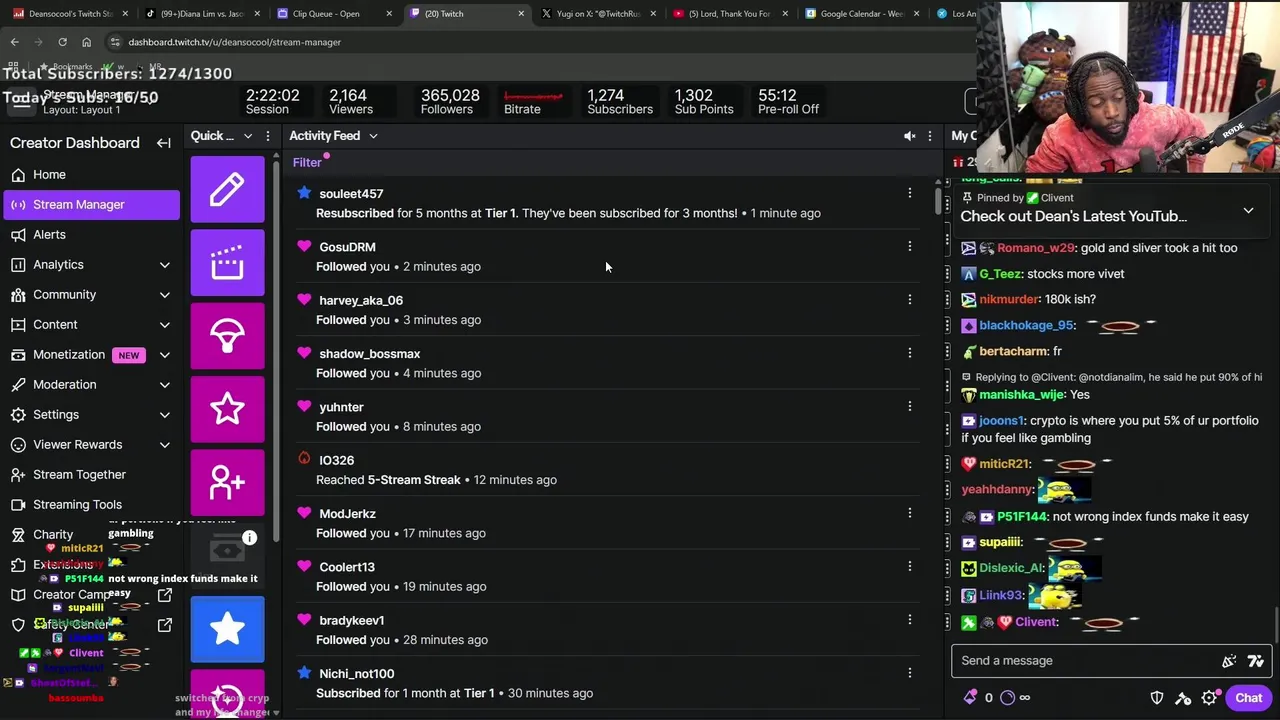Click the blue star quick action tile
Image resolution: width=1280 pixels, height=720 pixels.
click(227, 629)
